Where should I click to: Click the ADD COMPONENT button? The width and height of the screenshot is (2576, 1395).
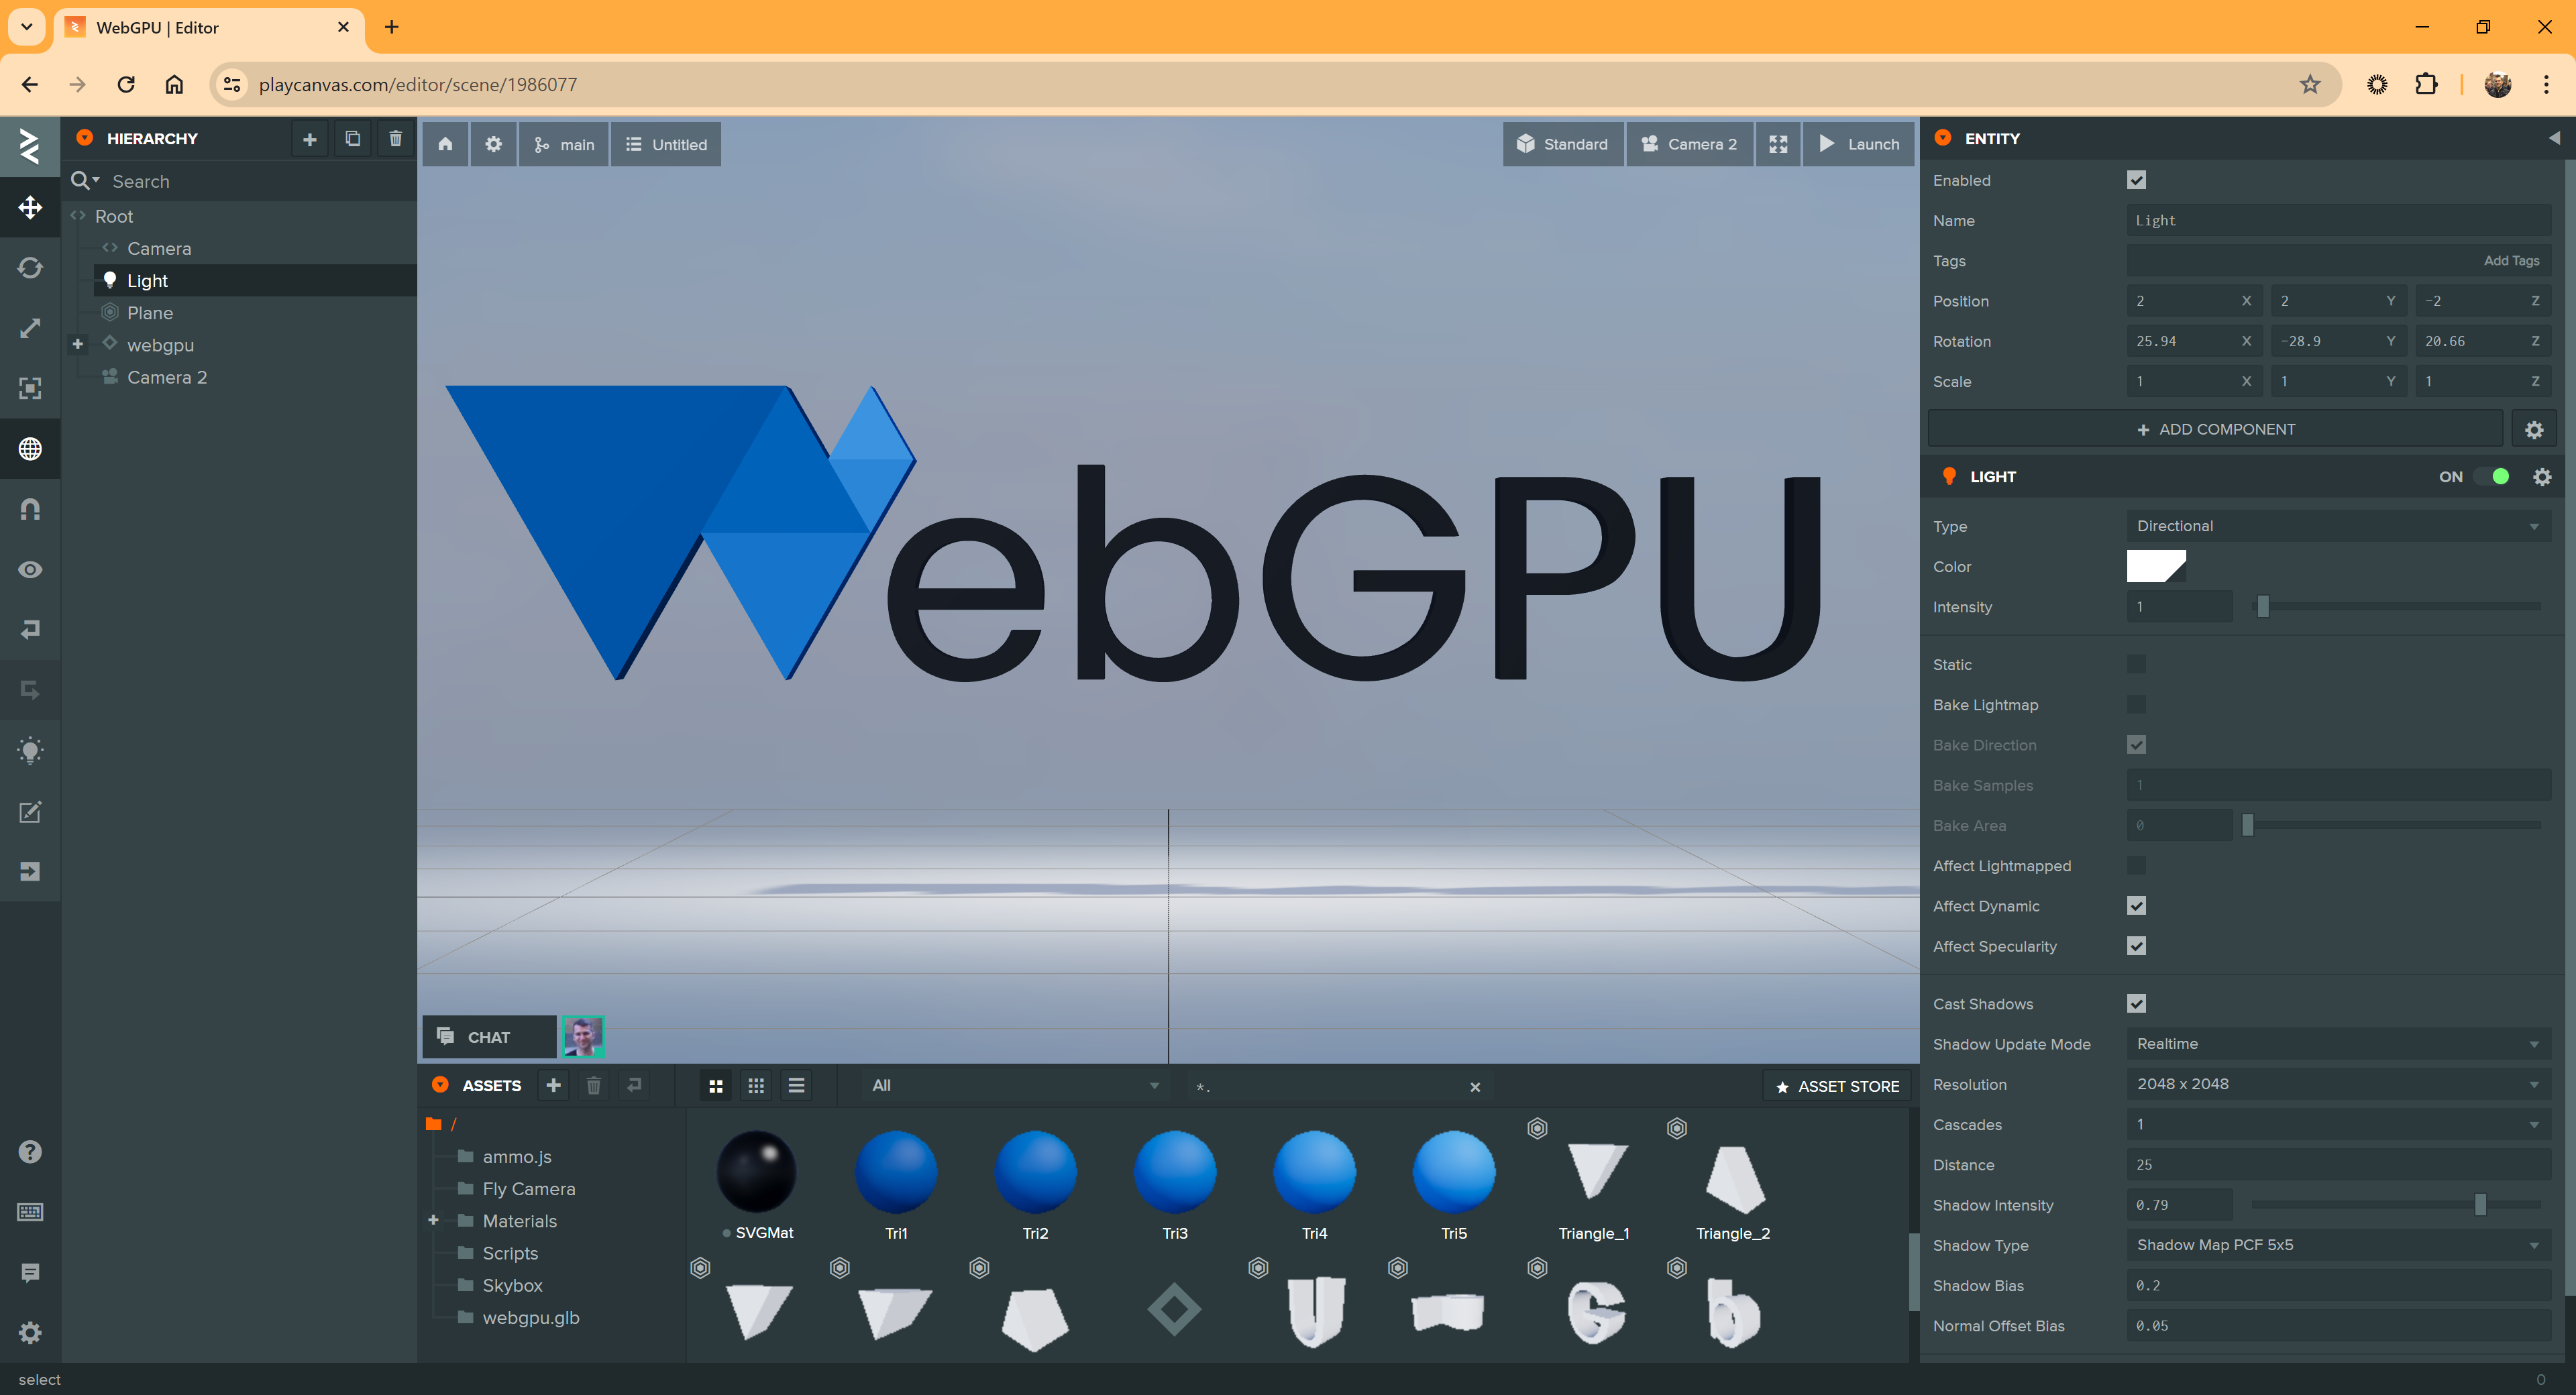tap(2215, 429)
